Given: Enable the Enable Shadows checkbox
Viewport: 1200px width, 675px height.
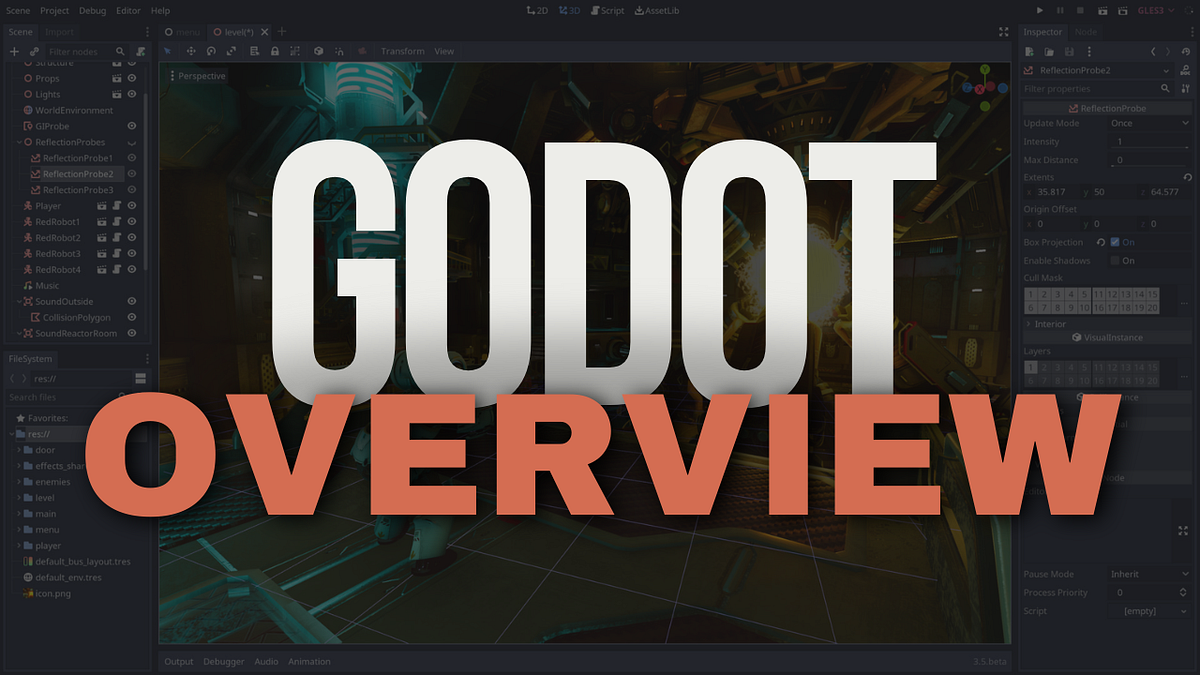Looking at the screenshot, I should tap(1115, 260).
